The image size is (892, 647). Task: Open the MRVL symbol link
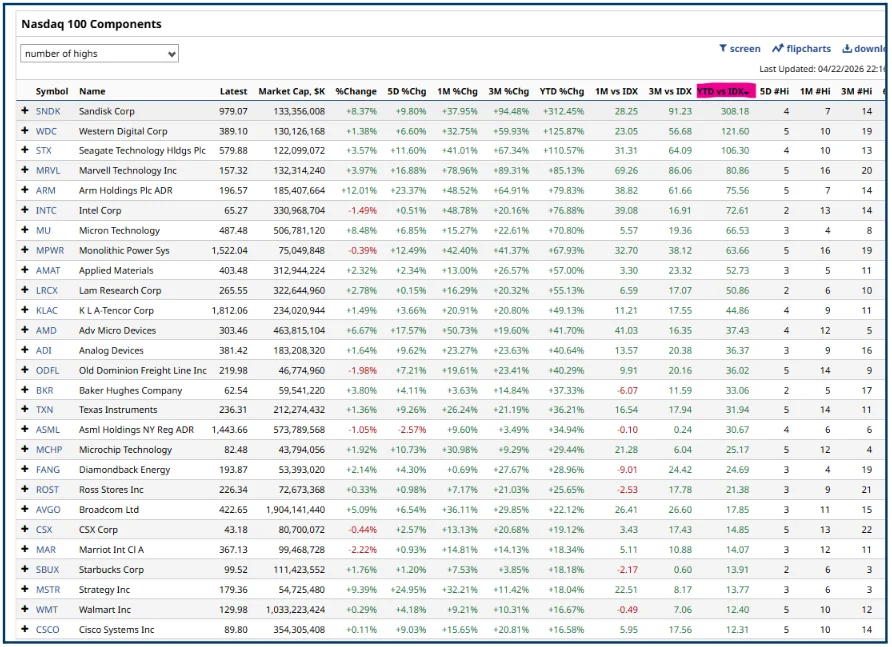[x=48, y=170]
